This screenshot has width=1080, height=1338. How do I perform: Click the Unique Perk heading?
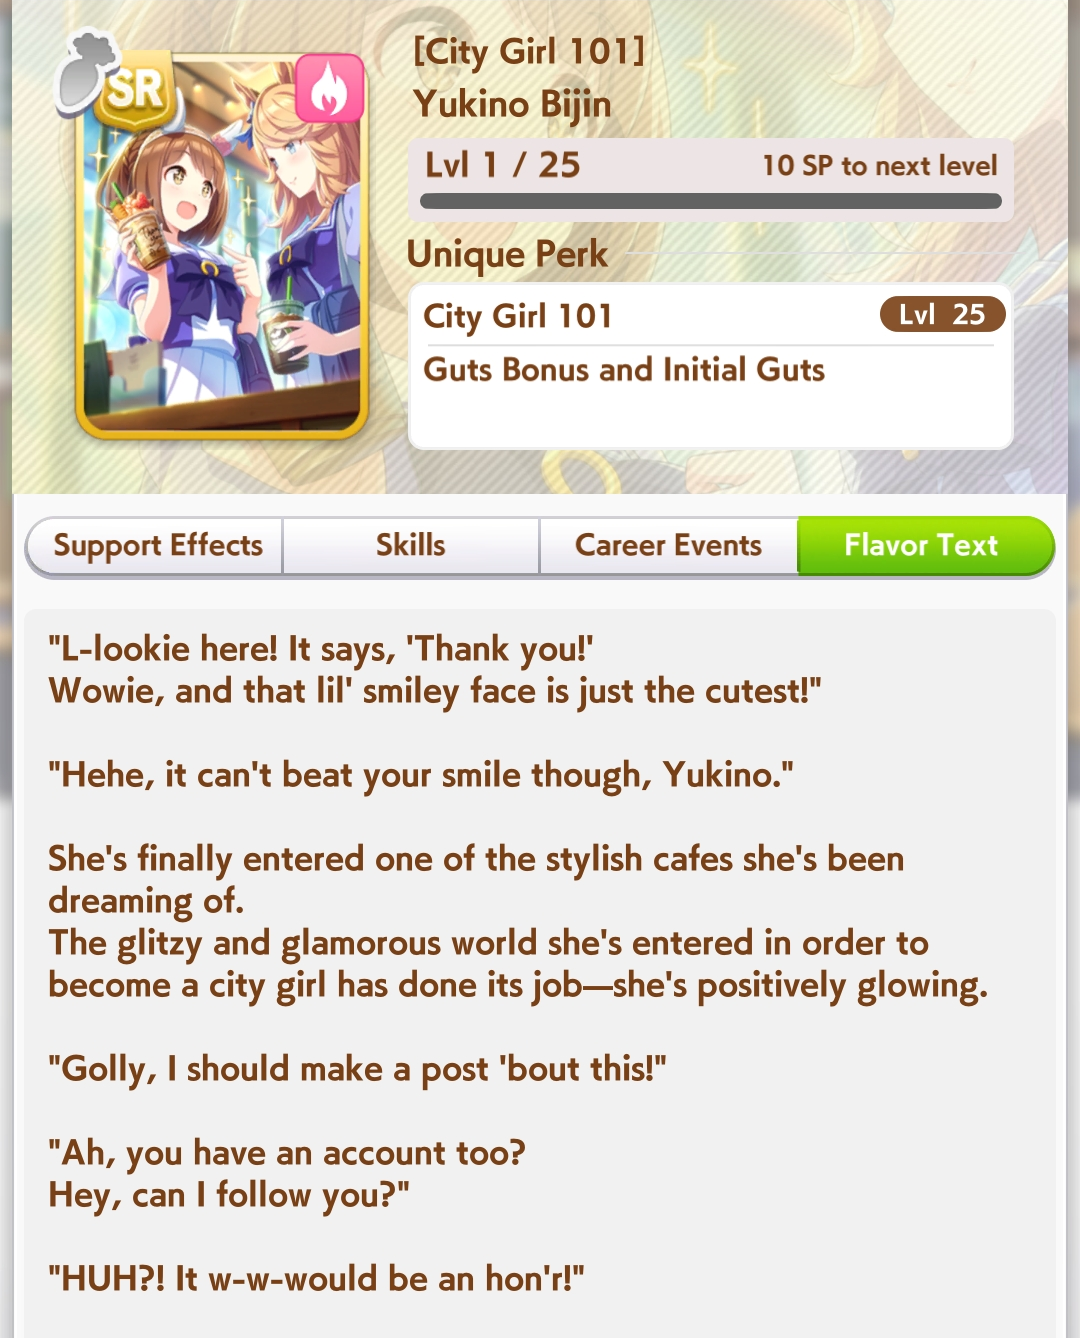[x=507, y=254]
